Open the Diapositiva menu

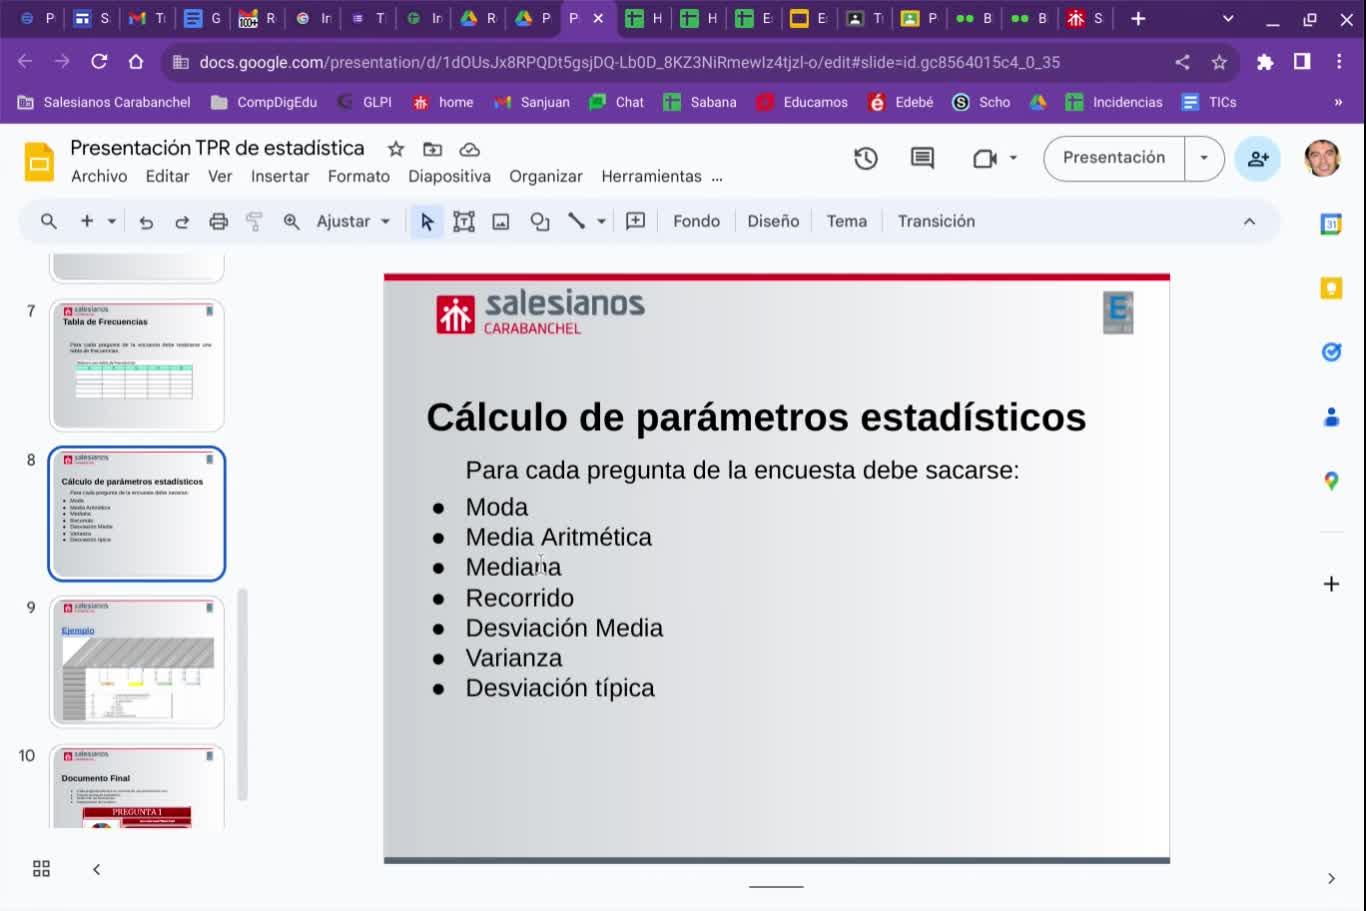[449, 177]
